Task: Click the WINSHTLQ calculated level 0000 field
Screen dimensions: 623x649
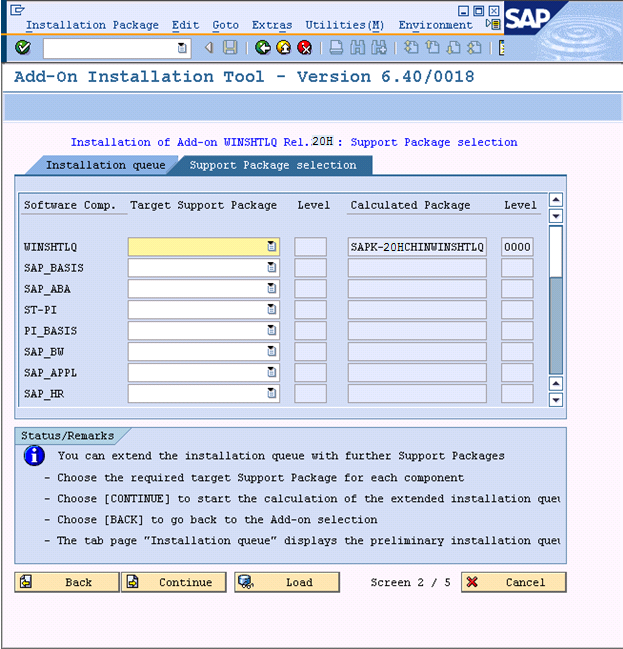Action: pos(517,247)
